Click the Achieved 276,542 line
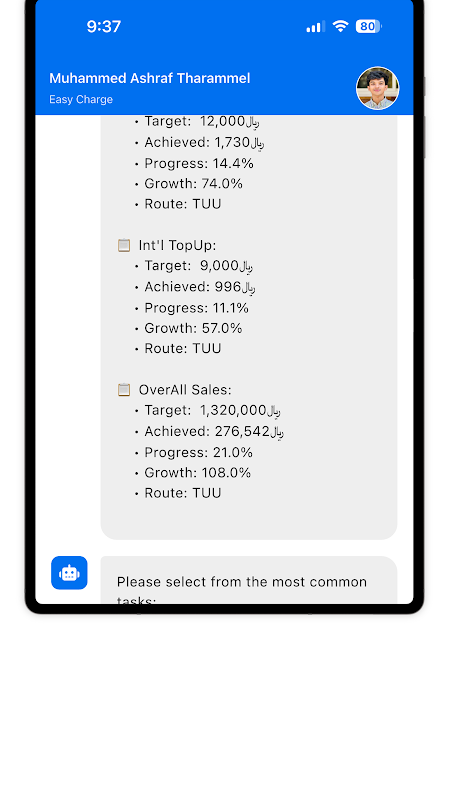The height and width of the screenshot is (800, 450). pyautogui.click(x=209, y=432)
